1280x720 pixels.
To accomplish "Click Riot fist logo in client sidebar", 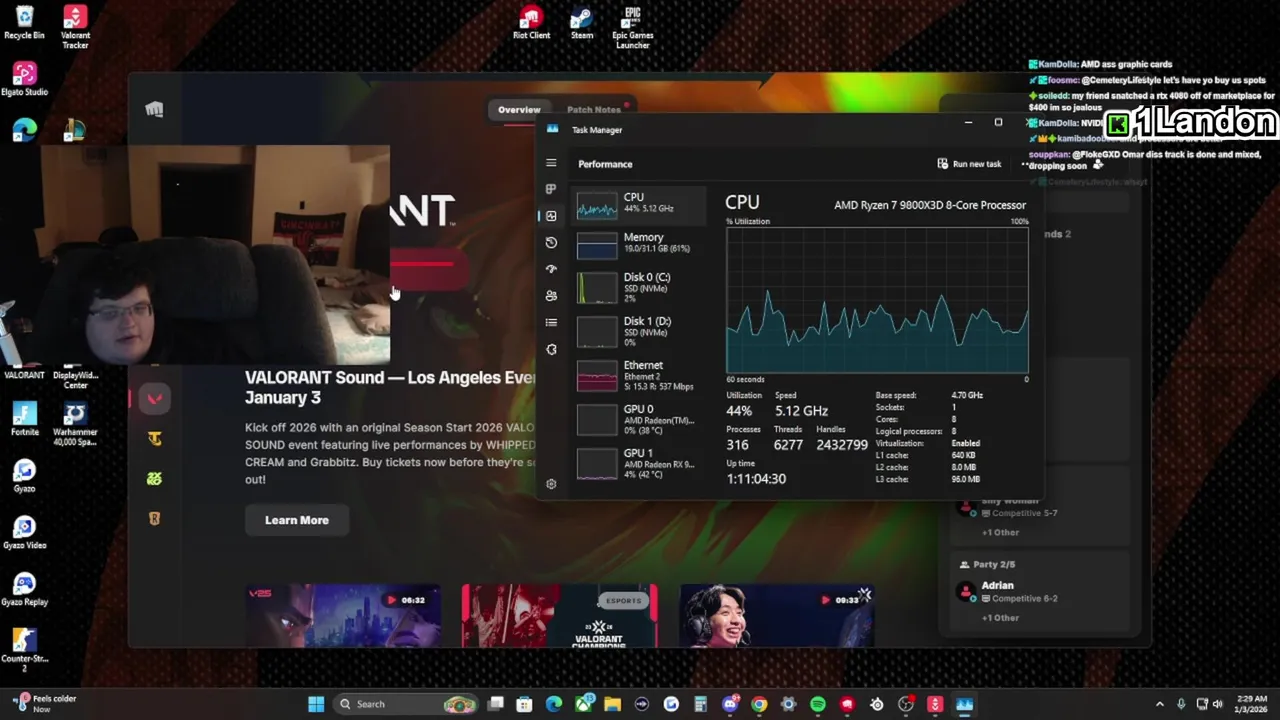I will click(154, 109).
